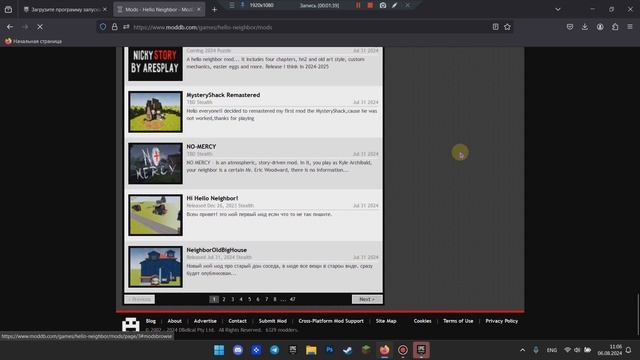
Task: Open tracking protection shield icon
Action: click(103, 27)
